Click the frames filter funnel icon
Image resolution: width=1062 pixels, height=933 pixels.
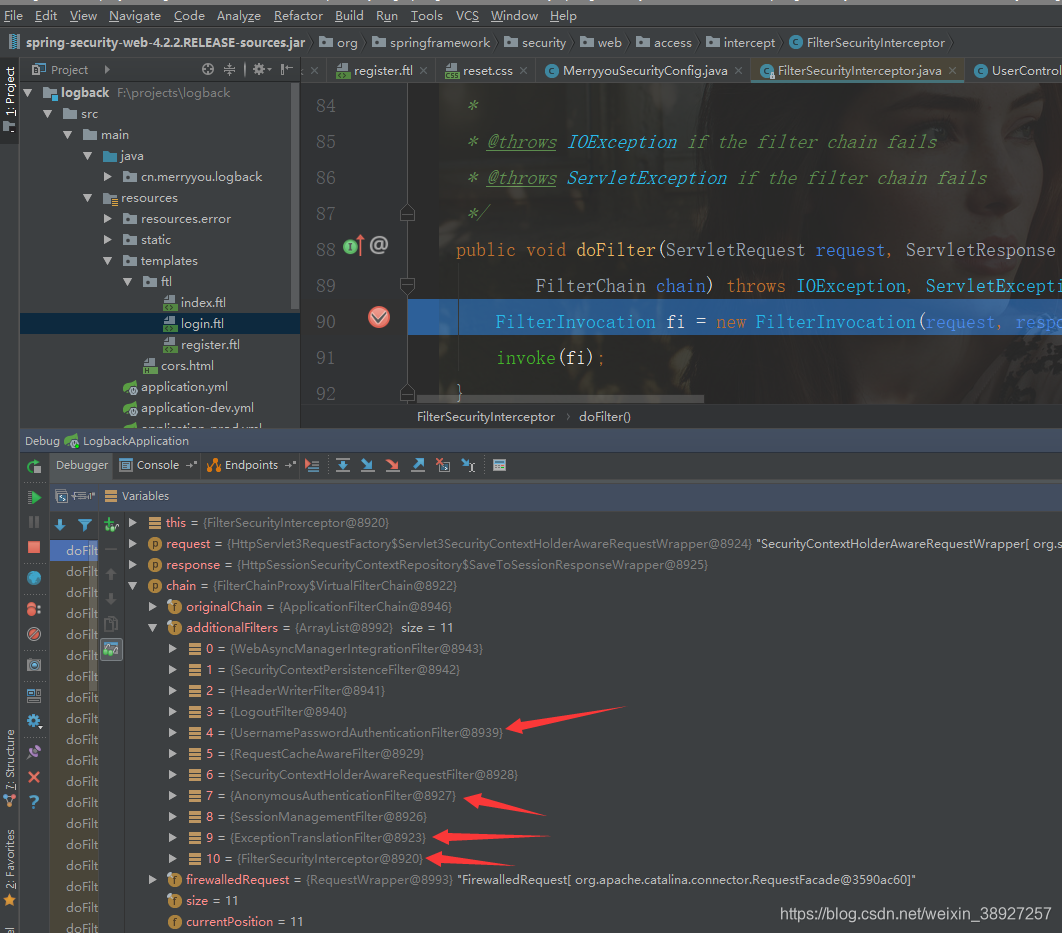85,525
